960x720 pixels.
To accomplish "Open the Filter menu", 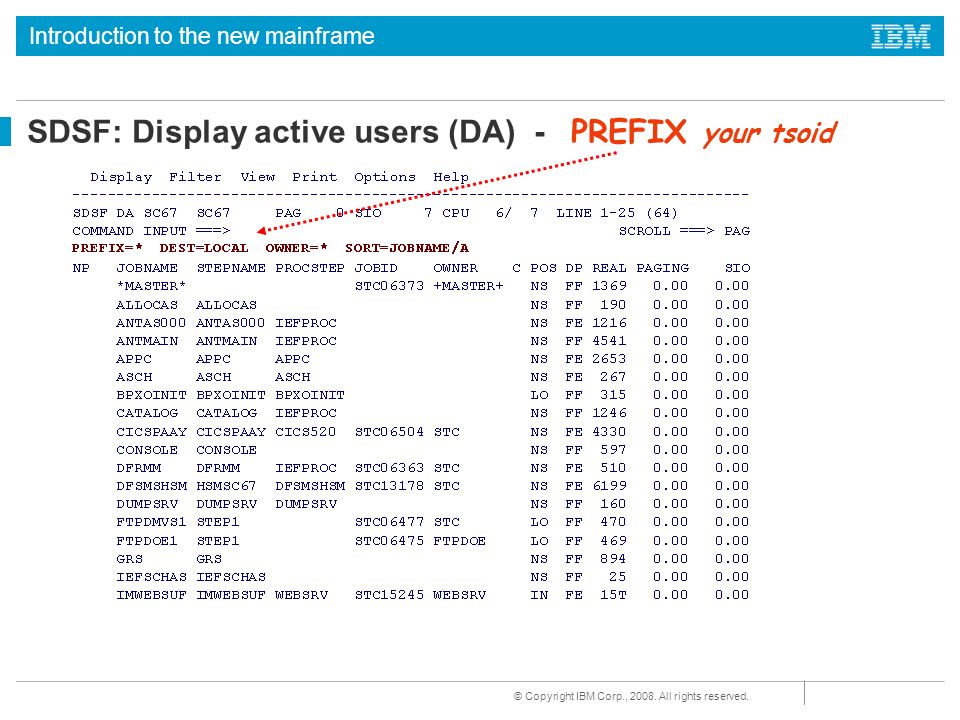I will tap(195, 177).
